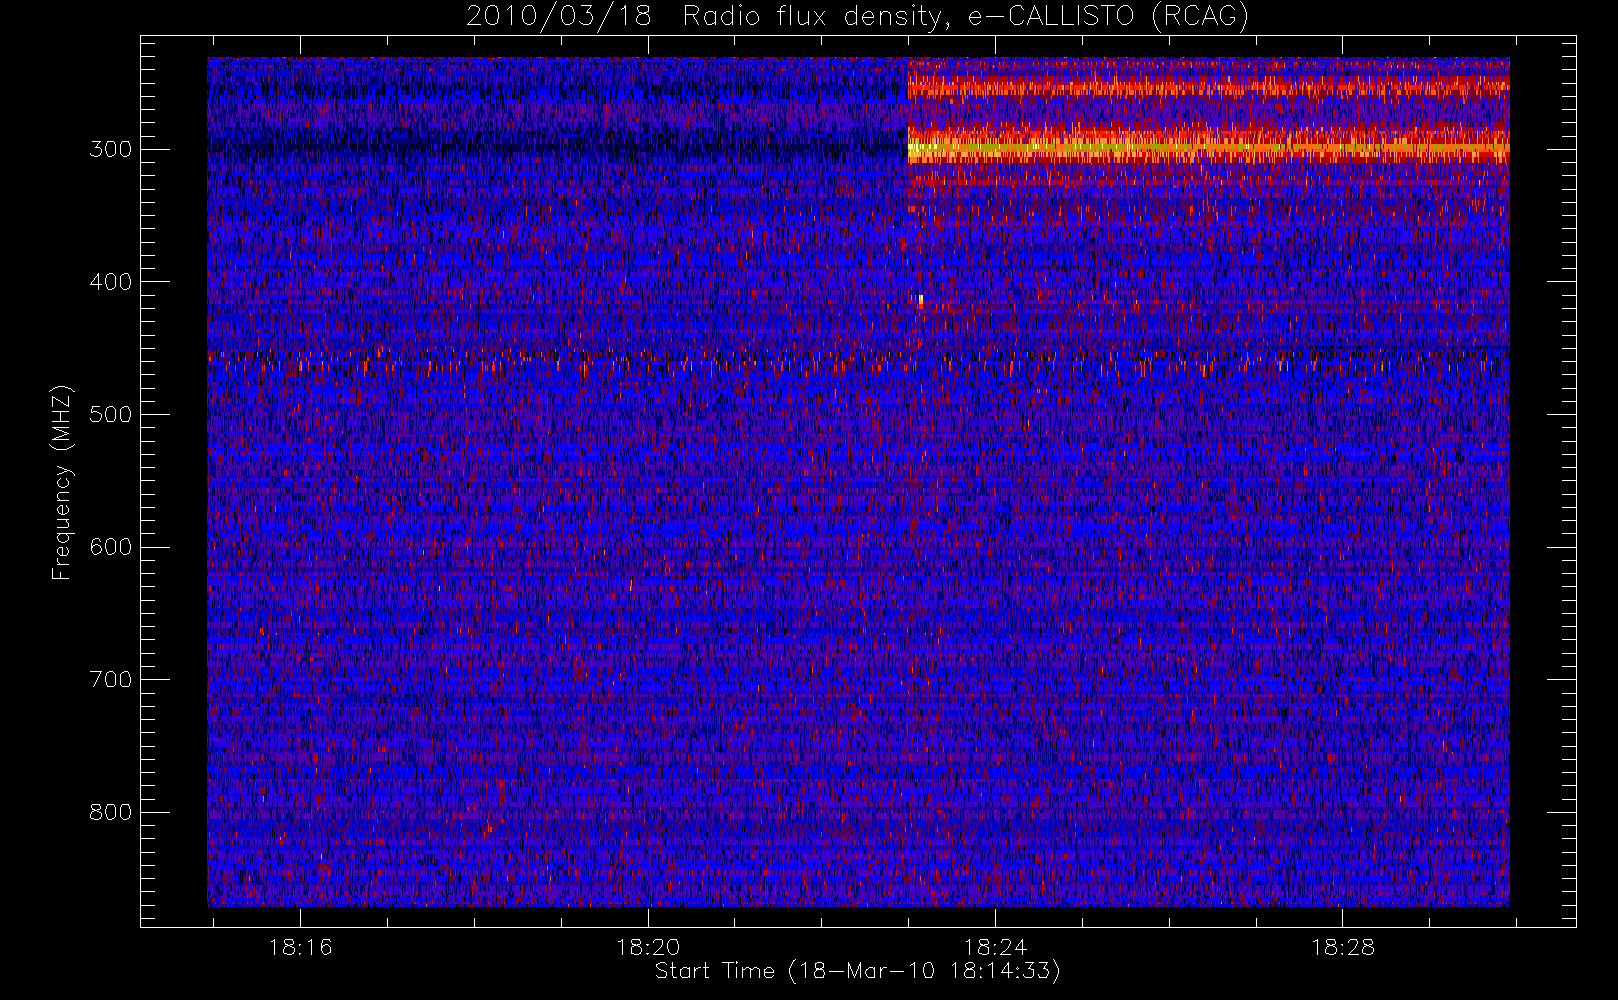
Task: Click the 400 frequency tick label
Action: pos(111,282)
